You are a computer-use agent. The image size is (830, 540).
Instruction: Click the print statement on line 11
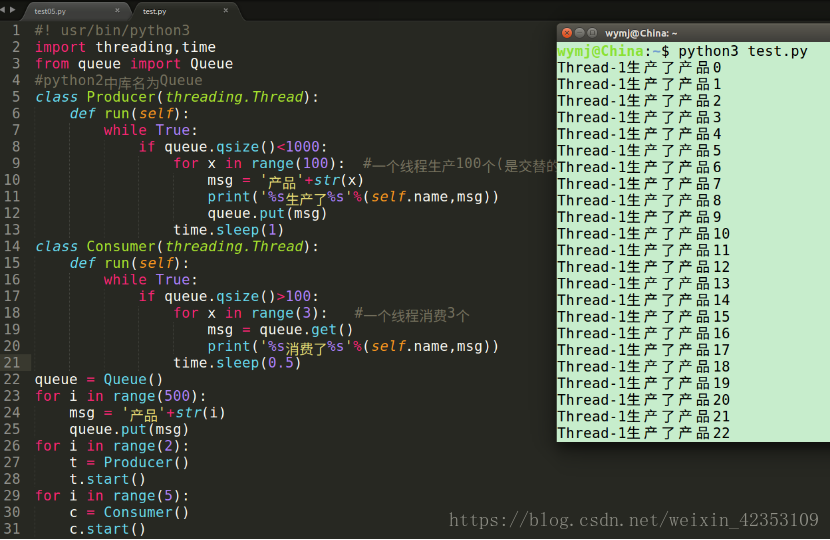(x=353, y=197)
